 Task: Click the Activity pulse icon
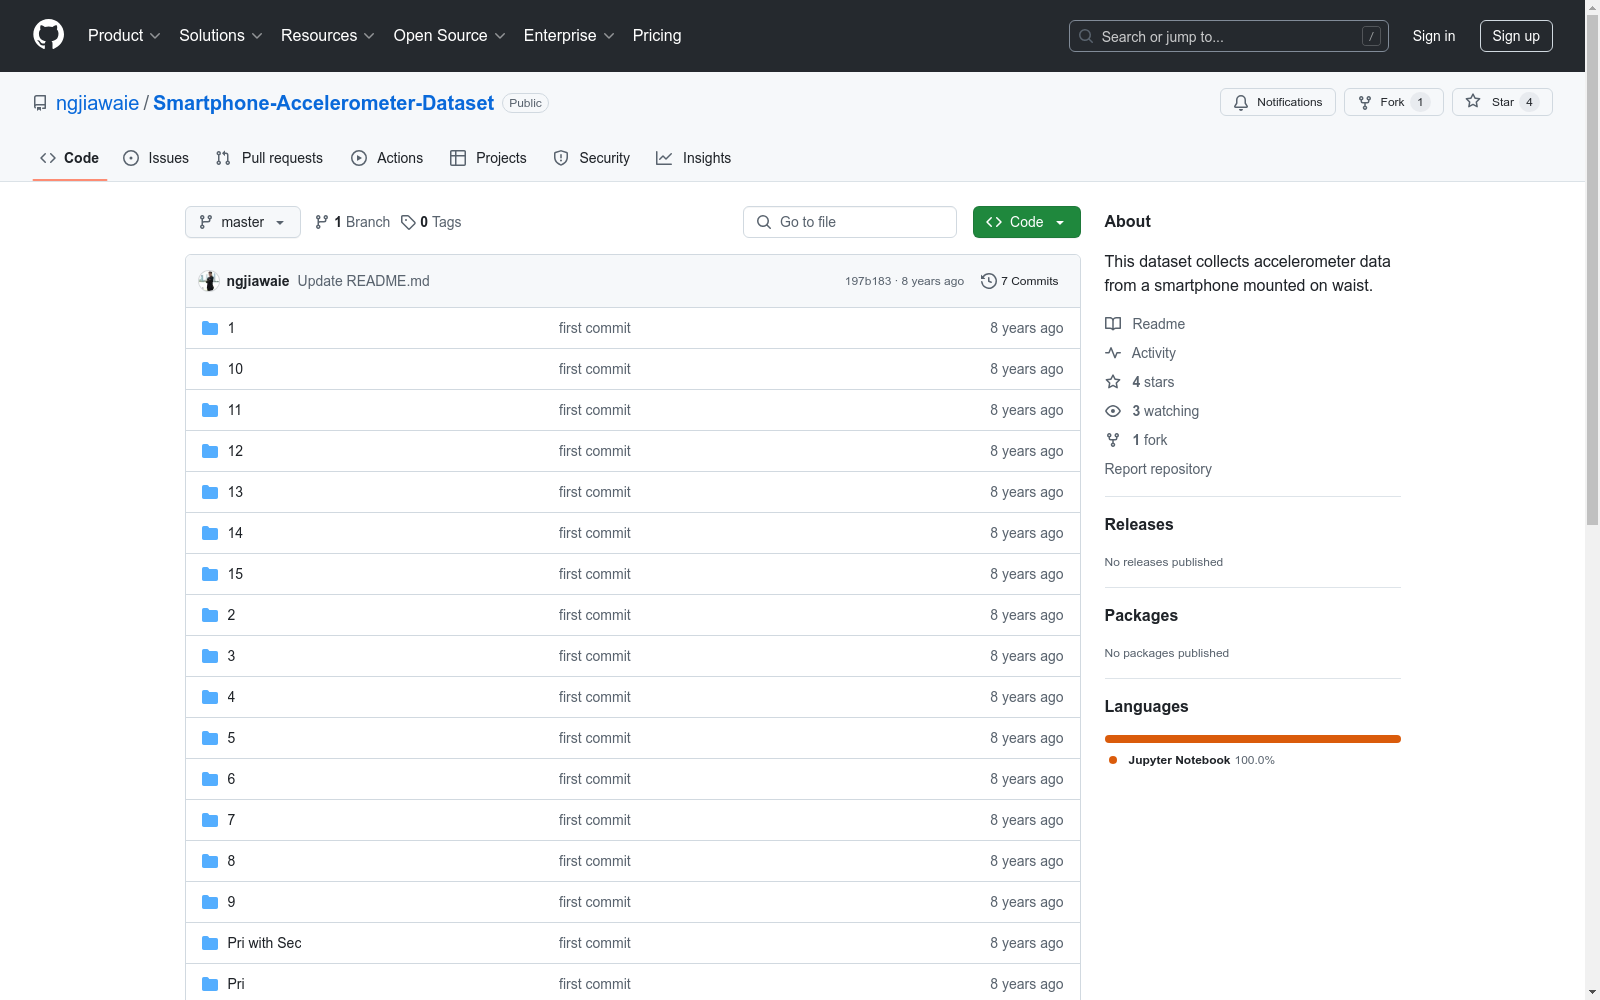pos(1113,353)
